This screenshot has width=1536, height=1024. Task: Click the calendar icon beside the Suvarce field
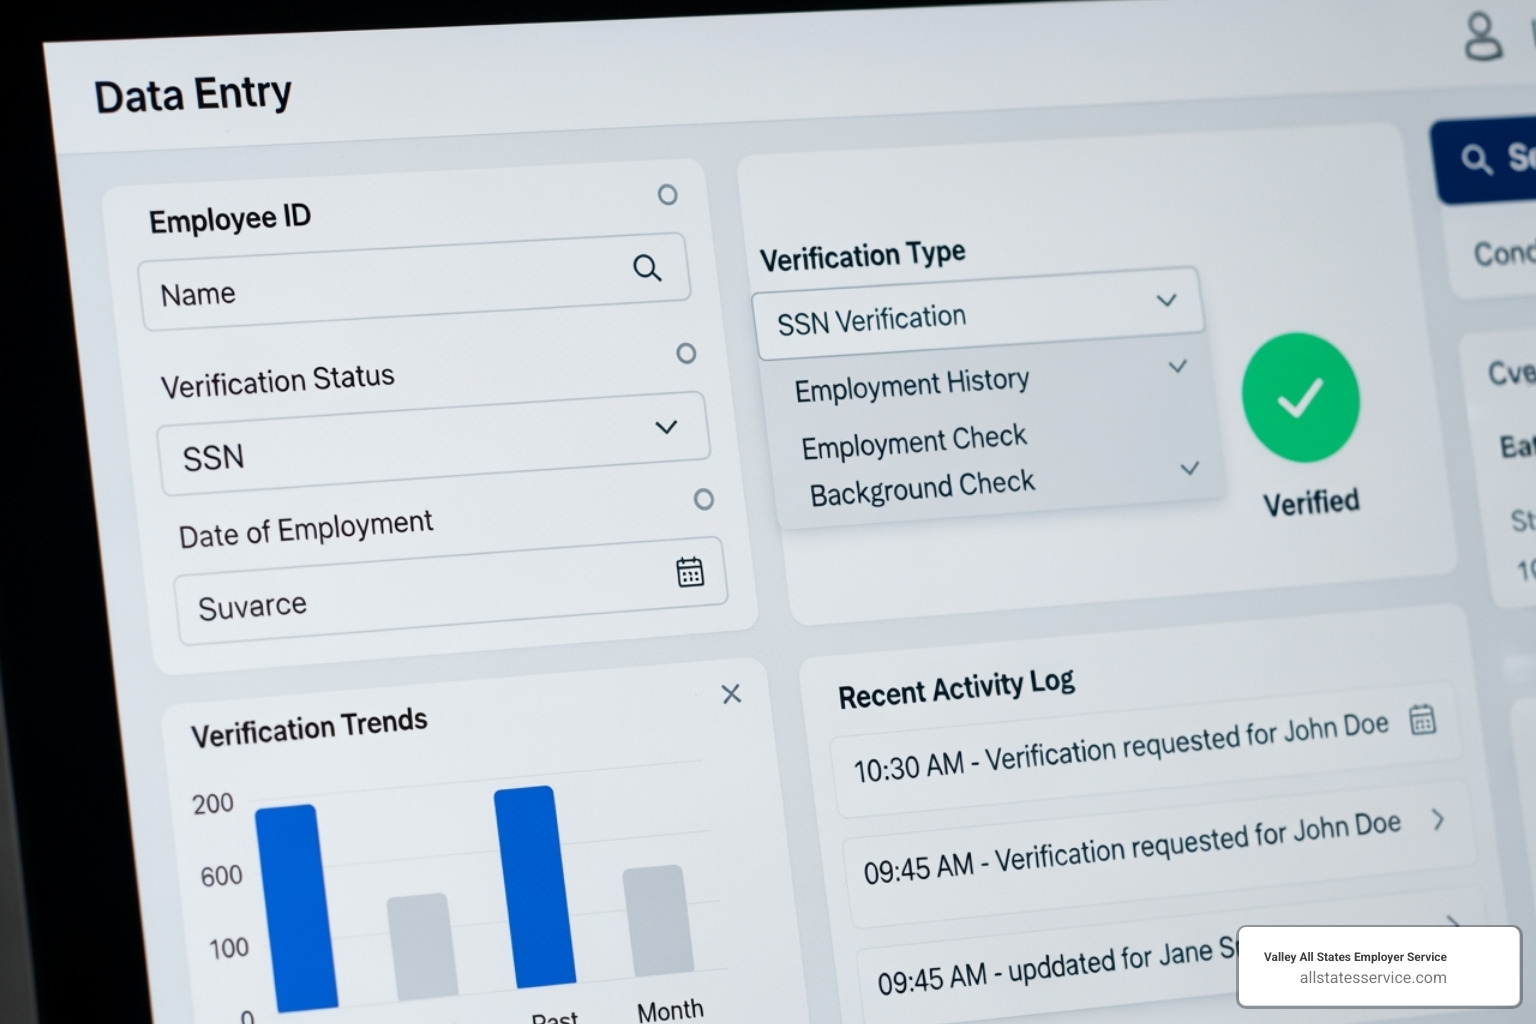[691, 570]
